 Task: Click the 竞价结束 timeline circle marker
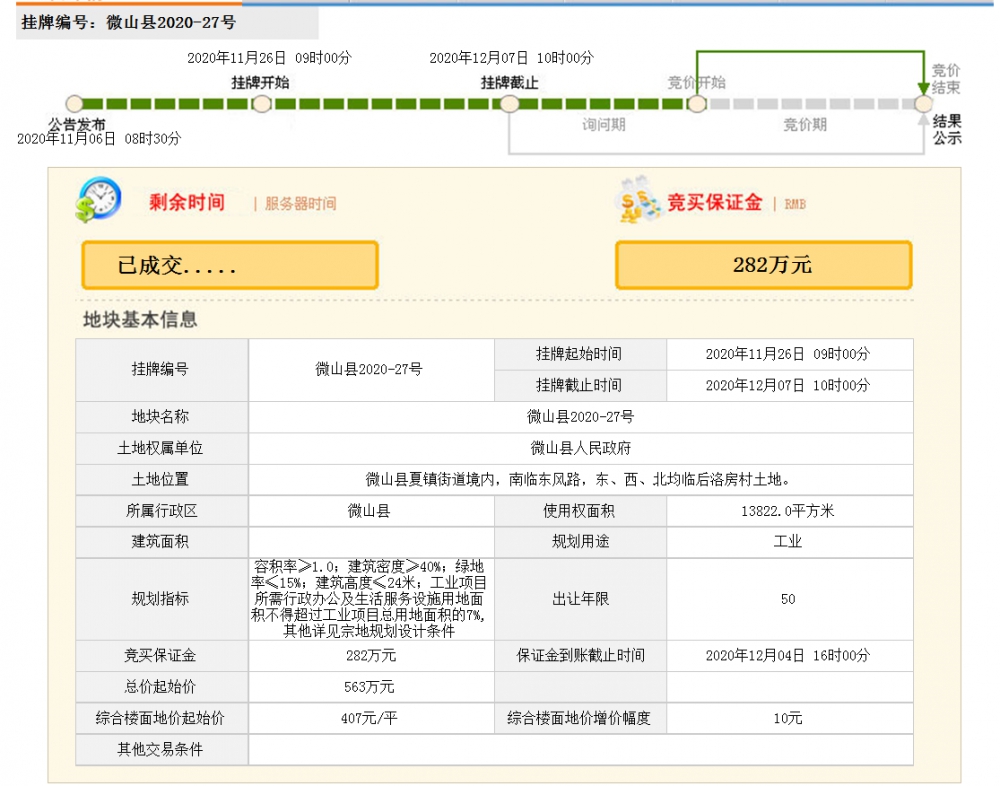pos(923,103)
